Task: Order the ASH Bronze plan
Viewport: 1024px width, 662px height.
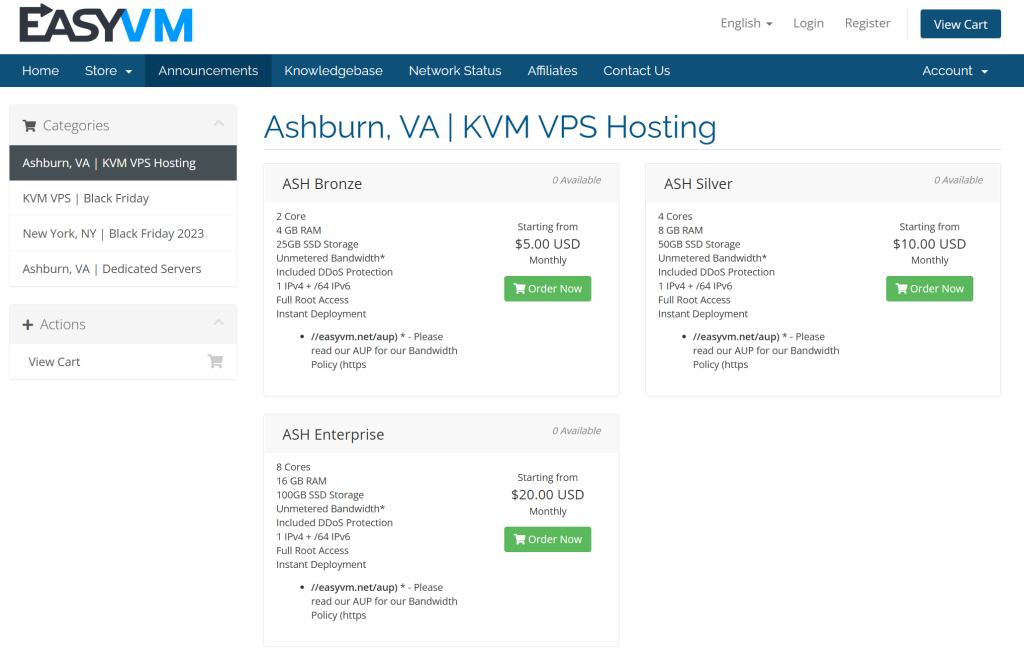Action: [x=547, y=289]
